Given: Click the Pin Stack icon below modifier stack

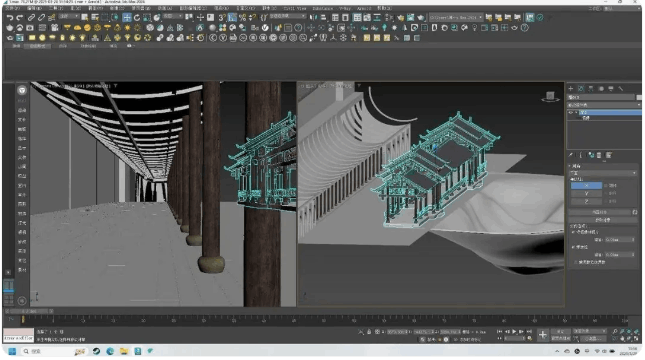Looking at the screenshot, I should click(x=571, y=155).
